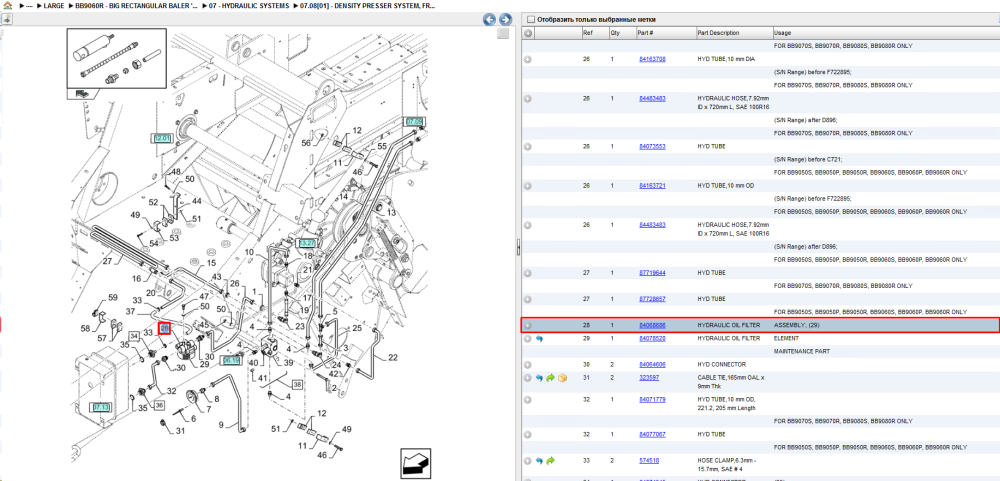Open part number link 84064606

pos(652,365)
